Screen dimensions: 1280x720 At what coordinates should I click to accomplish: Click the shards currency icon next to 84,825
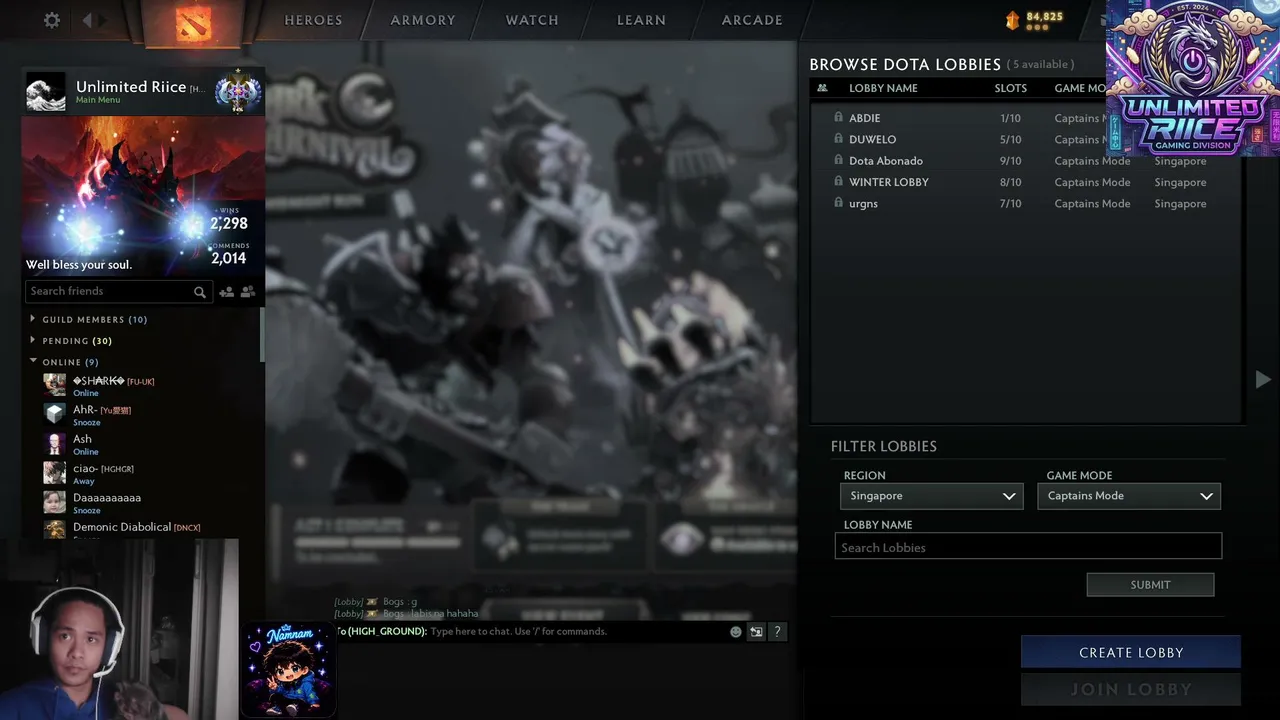pyautogui.click(x=1012, y=20)
